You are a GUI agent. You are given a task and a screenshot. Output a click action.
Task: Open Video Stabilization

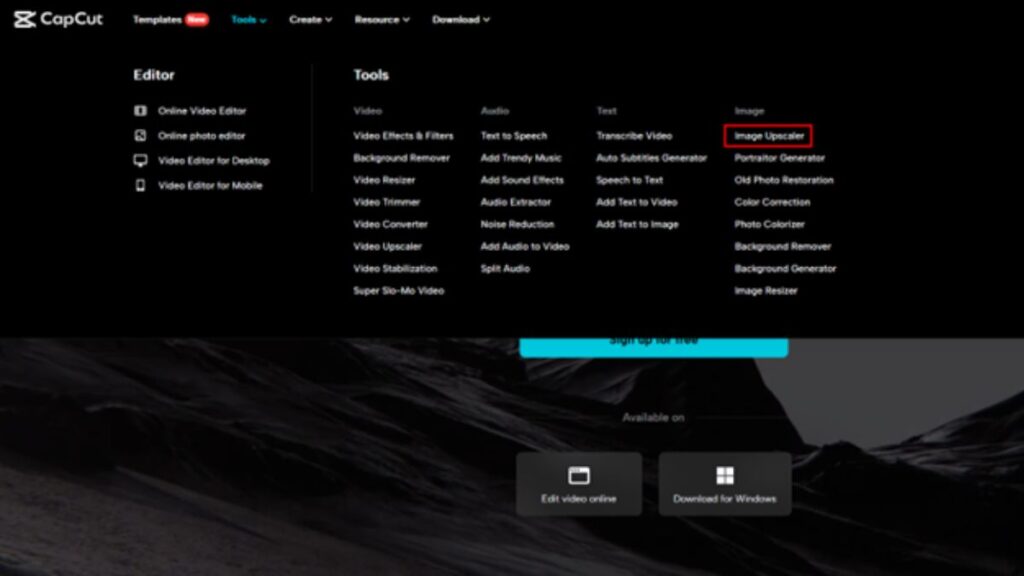pyautogui.click(x=395, y=268)
